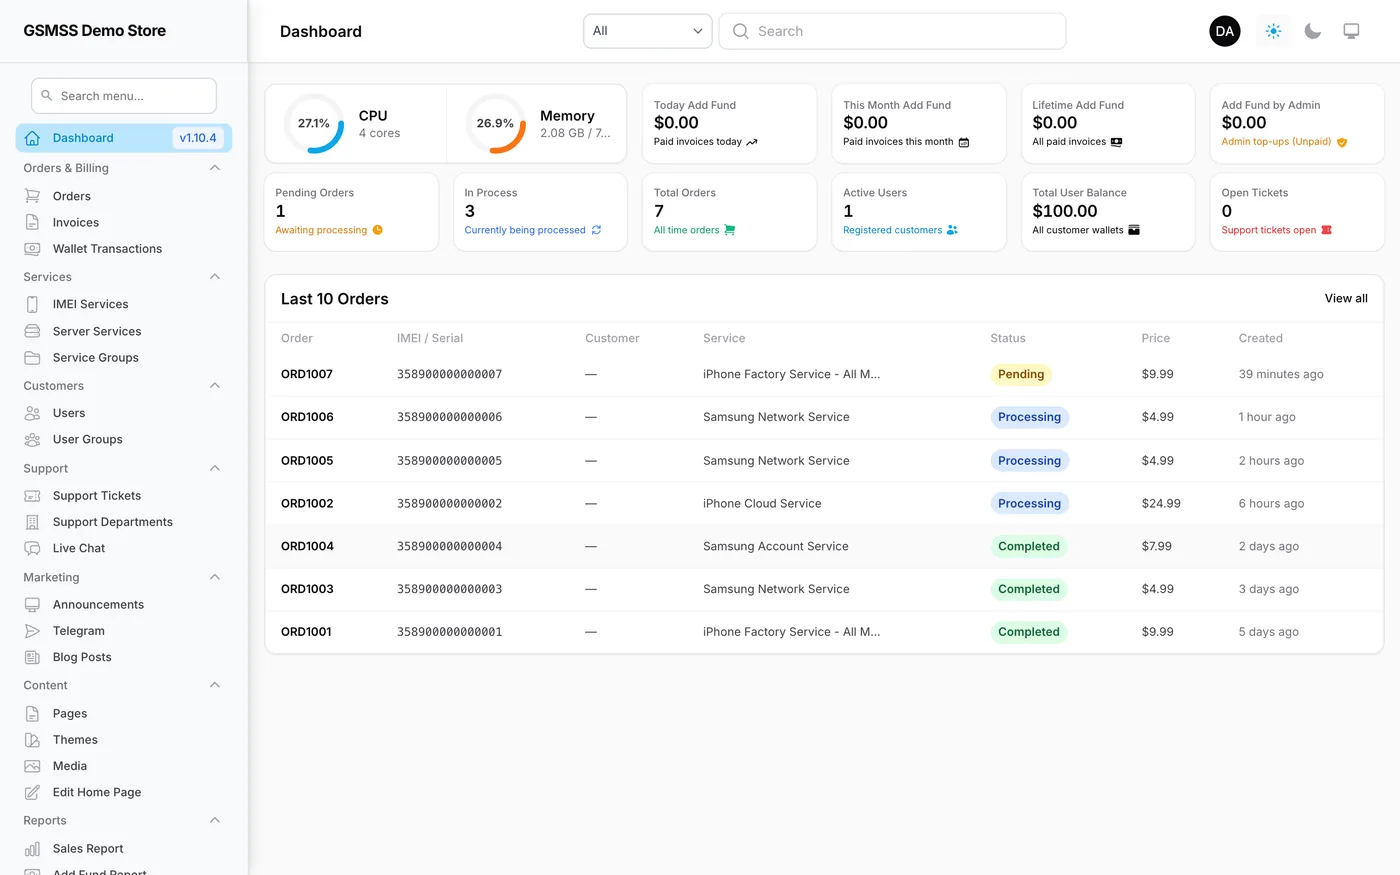Click Completed status badge for ORD1004
This screenshot has height=875, width=1400.
(1028, 546)
